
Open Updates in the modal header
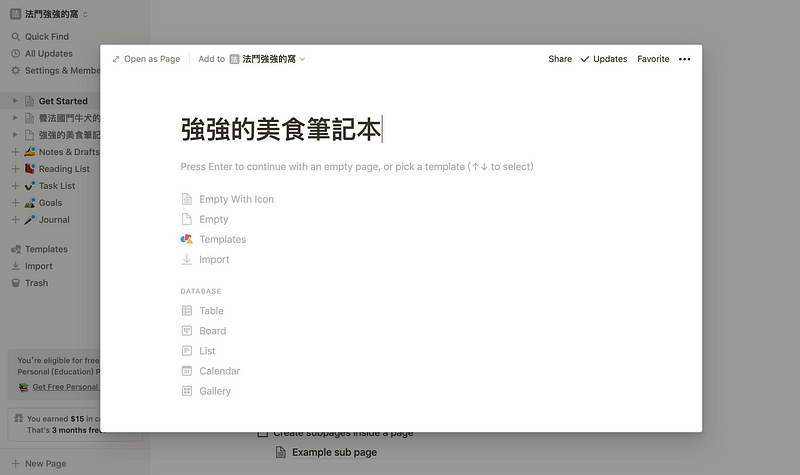coord(604,59)
